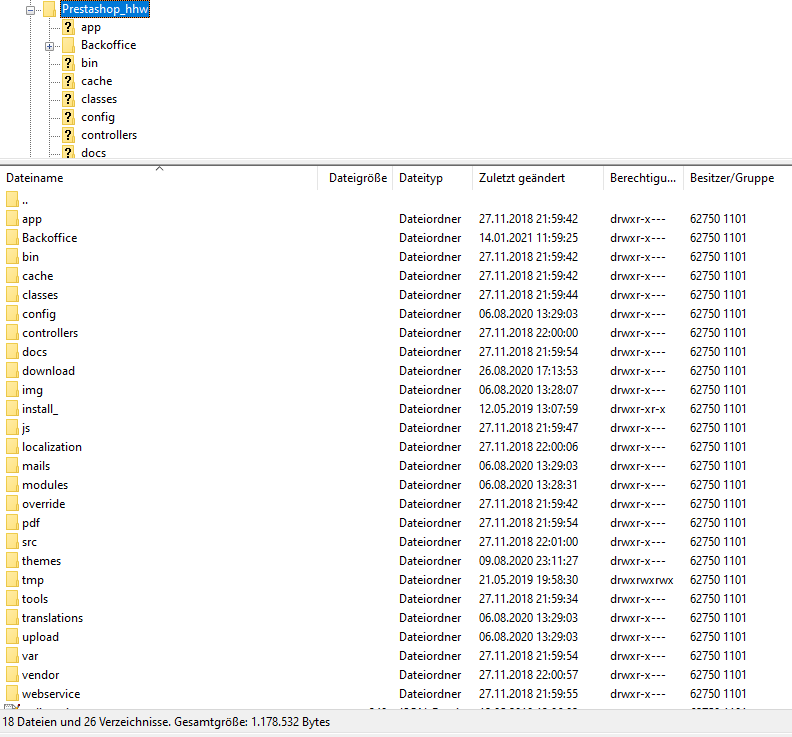This screenshot has width=792, height=737.
Task: Select the translations folder name
Action: 52,618
